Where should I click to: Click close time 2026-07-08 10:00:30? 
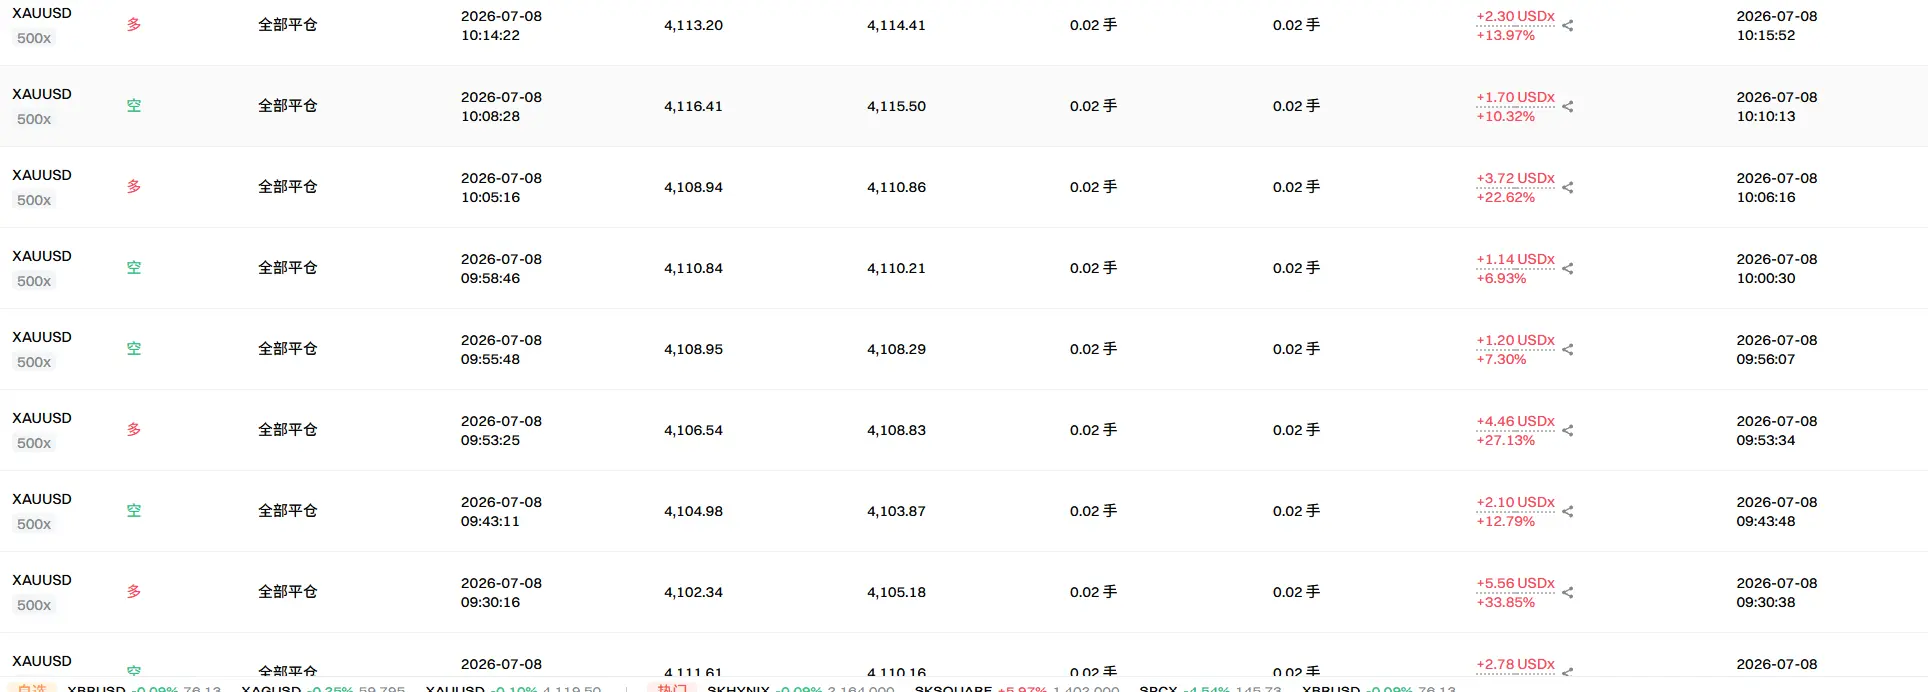coord(1777,269)
